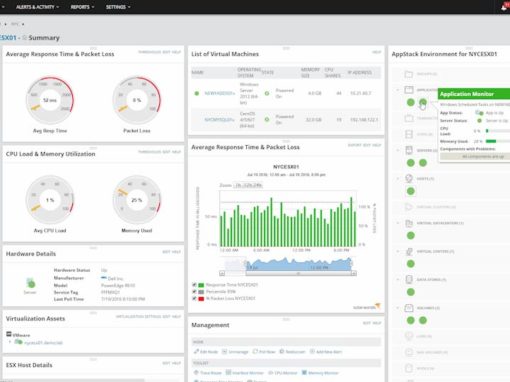Click the second green circle under Volumes
510x382 pixels.
pyautogui.click(x=423, y=320)
